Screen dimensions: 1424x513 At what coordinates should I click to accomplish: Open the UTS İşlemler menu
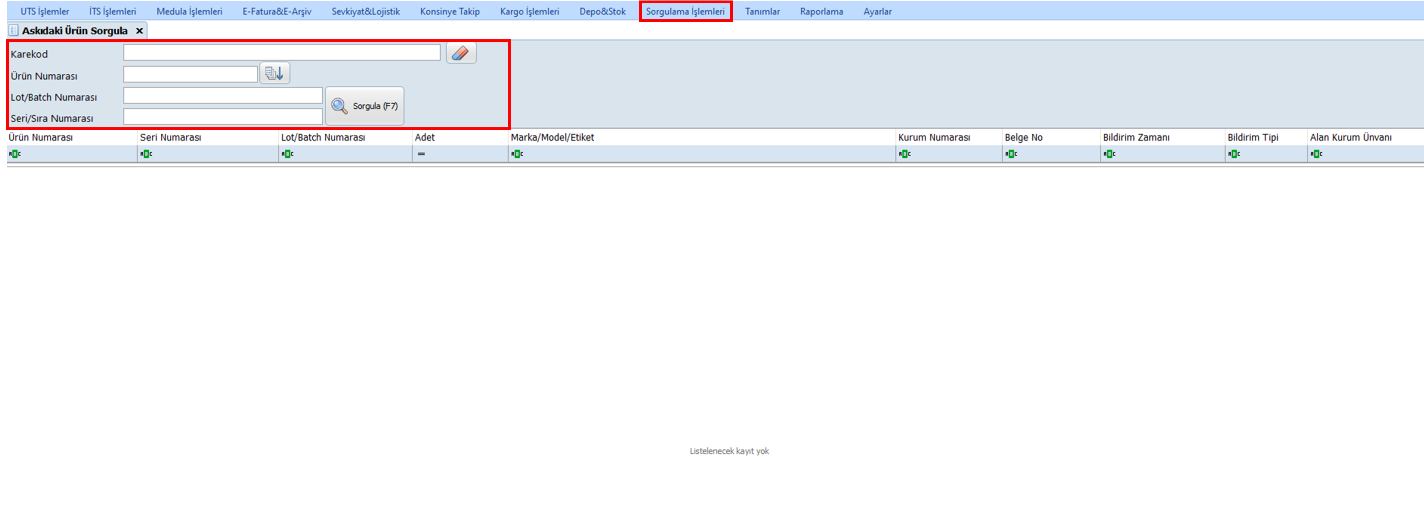45,11
